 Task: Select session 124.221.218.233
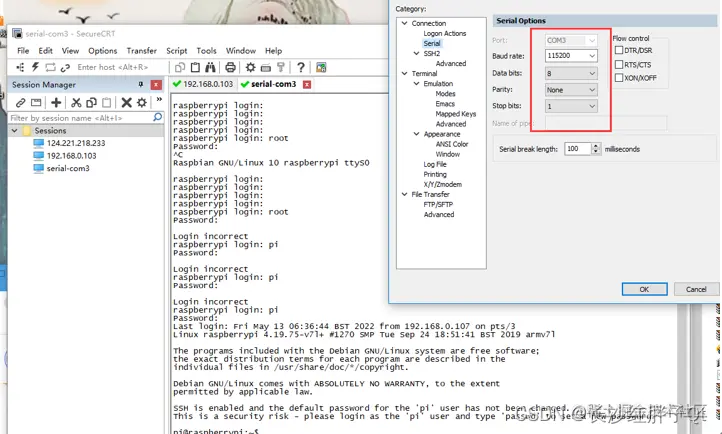(76, 143)
